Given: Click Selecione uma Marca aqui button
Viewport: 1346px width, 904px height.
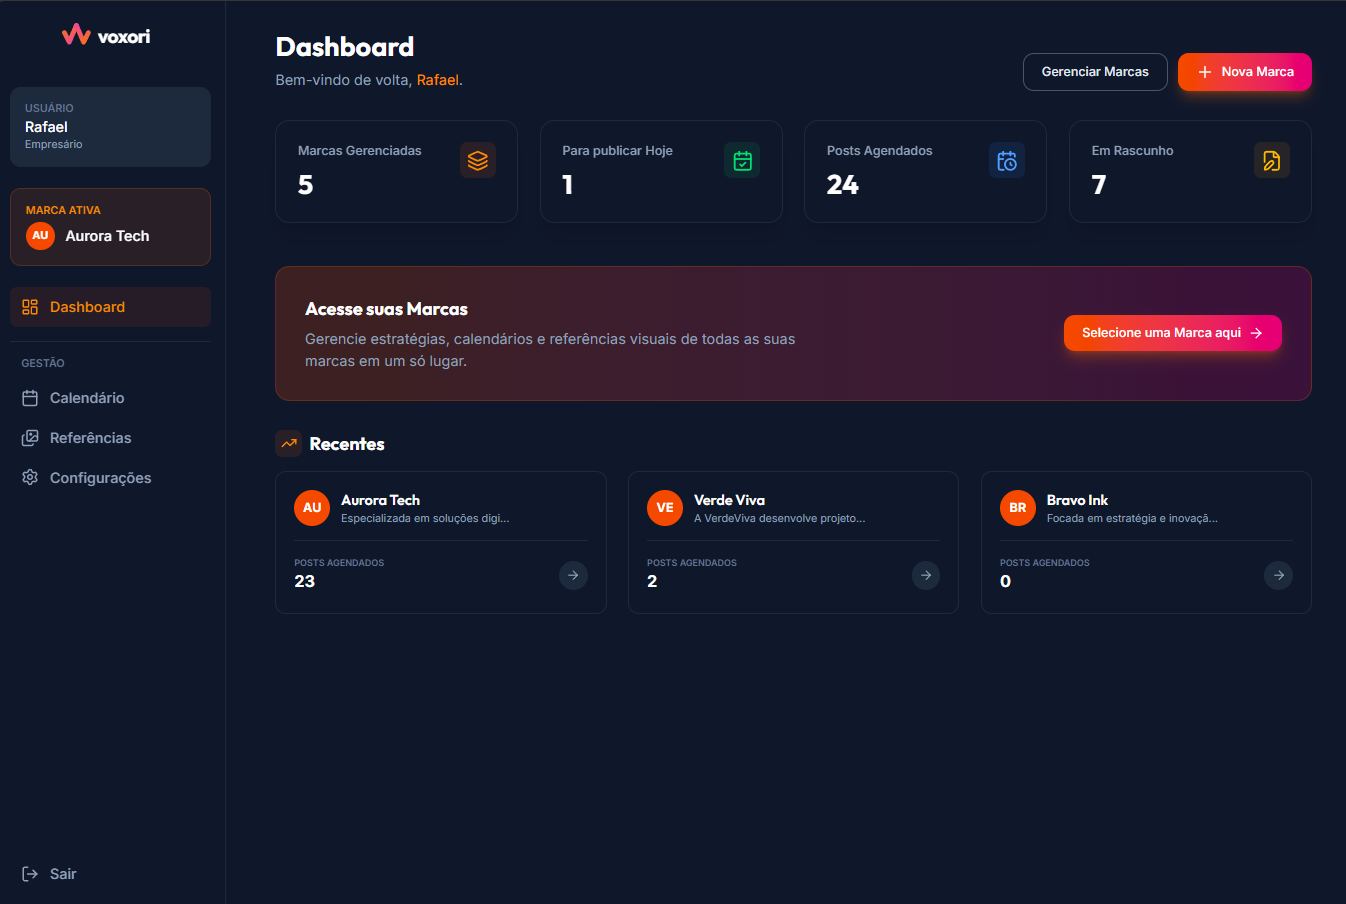Looking at the screenshot, I should point(1172,333).
